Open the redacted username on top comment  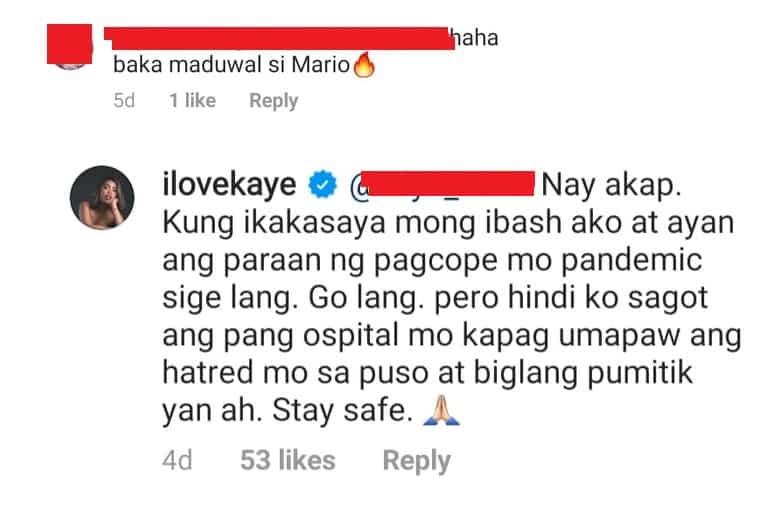point(279,38)
